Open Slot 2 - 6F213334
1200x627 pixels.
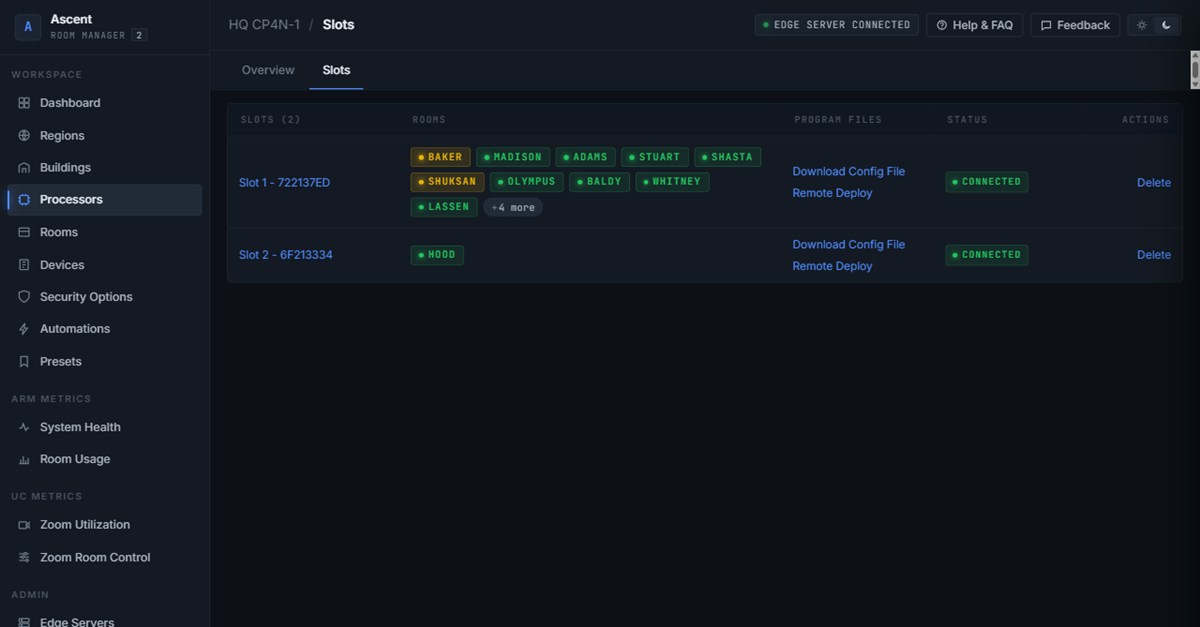[285, 255]
